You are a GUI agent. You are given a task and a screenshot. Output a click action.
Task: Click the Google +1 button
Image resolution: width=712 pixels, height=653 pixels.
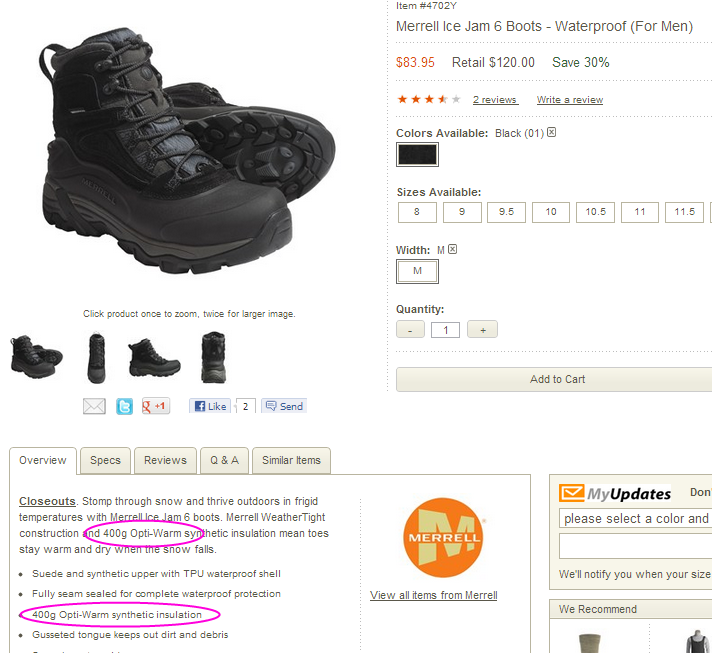(156, 406)
